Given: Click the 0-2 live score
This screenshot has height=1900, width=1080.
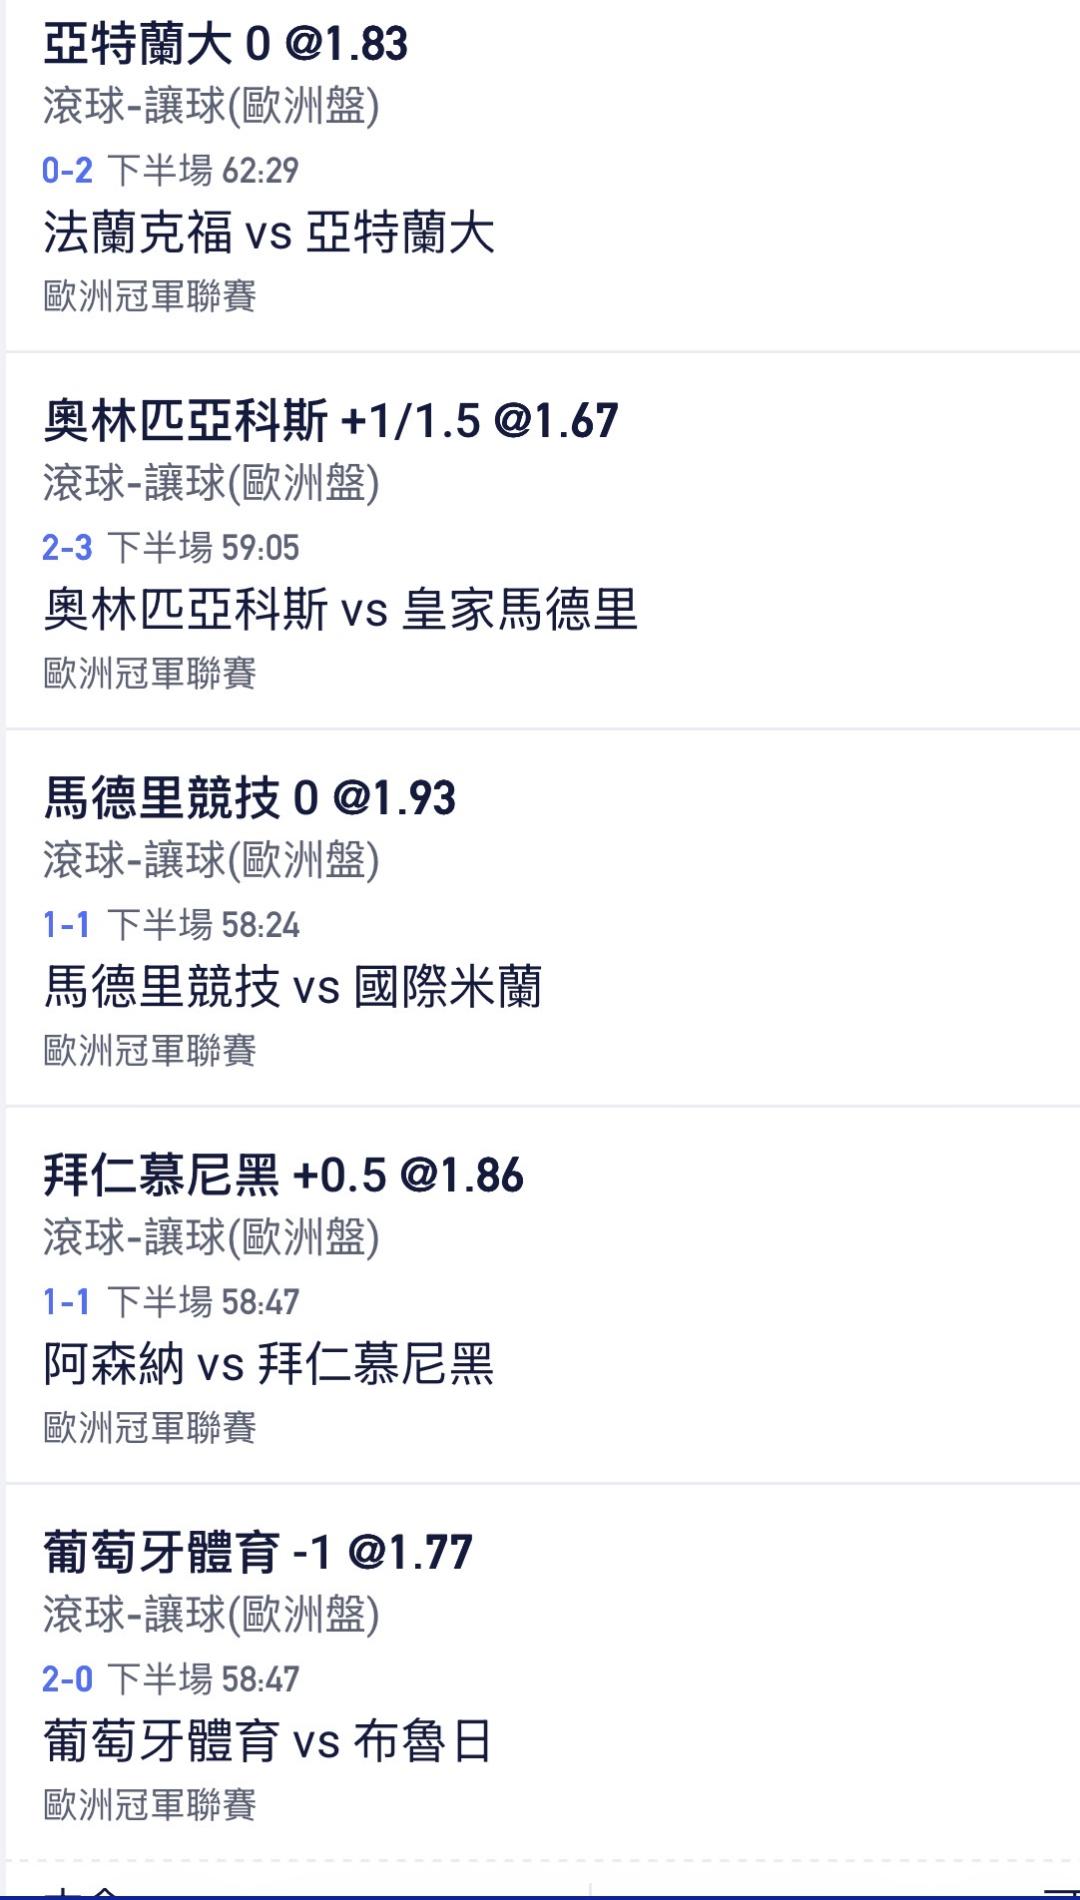Looking at the screenshot, I should pos(67,171).
